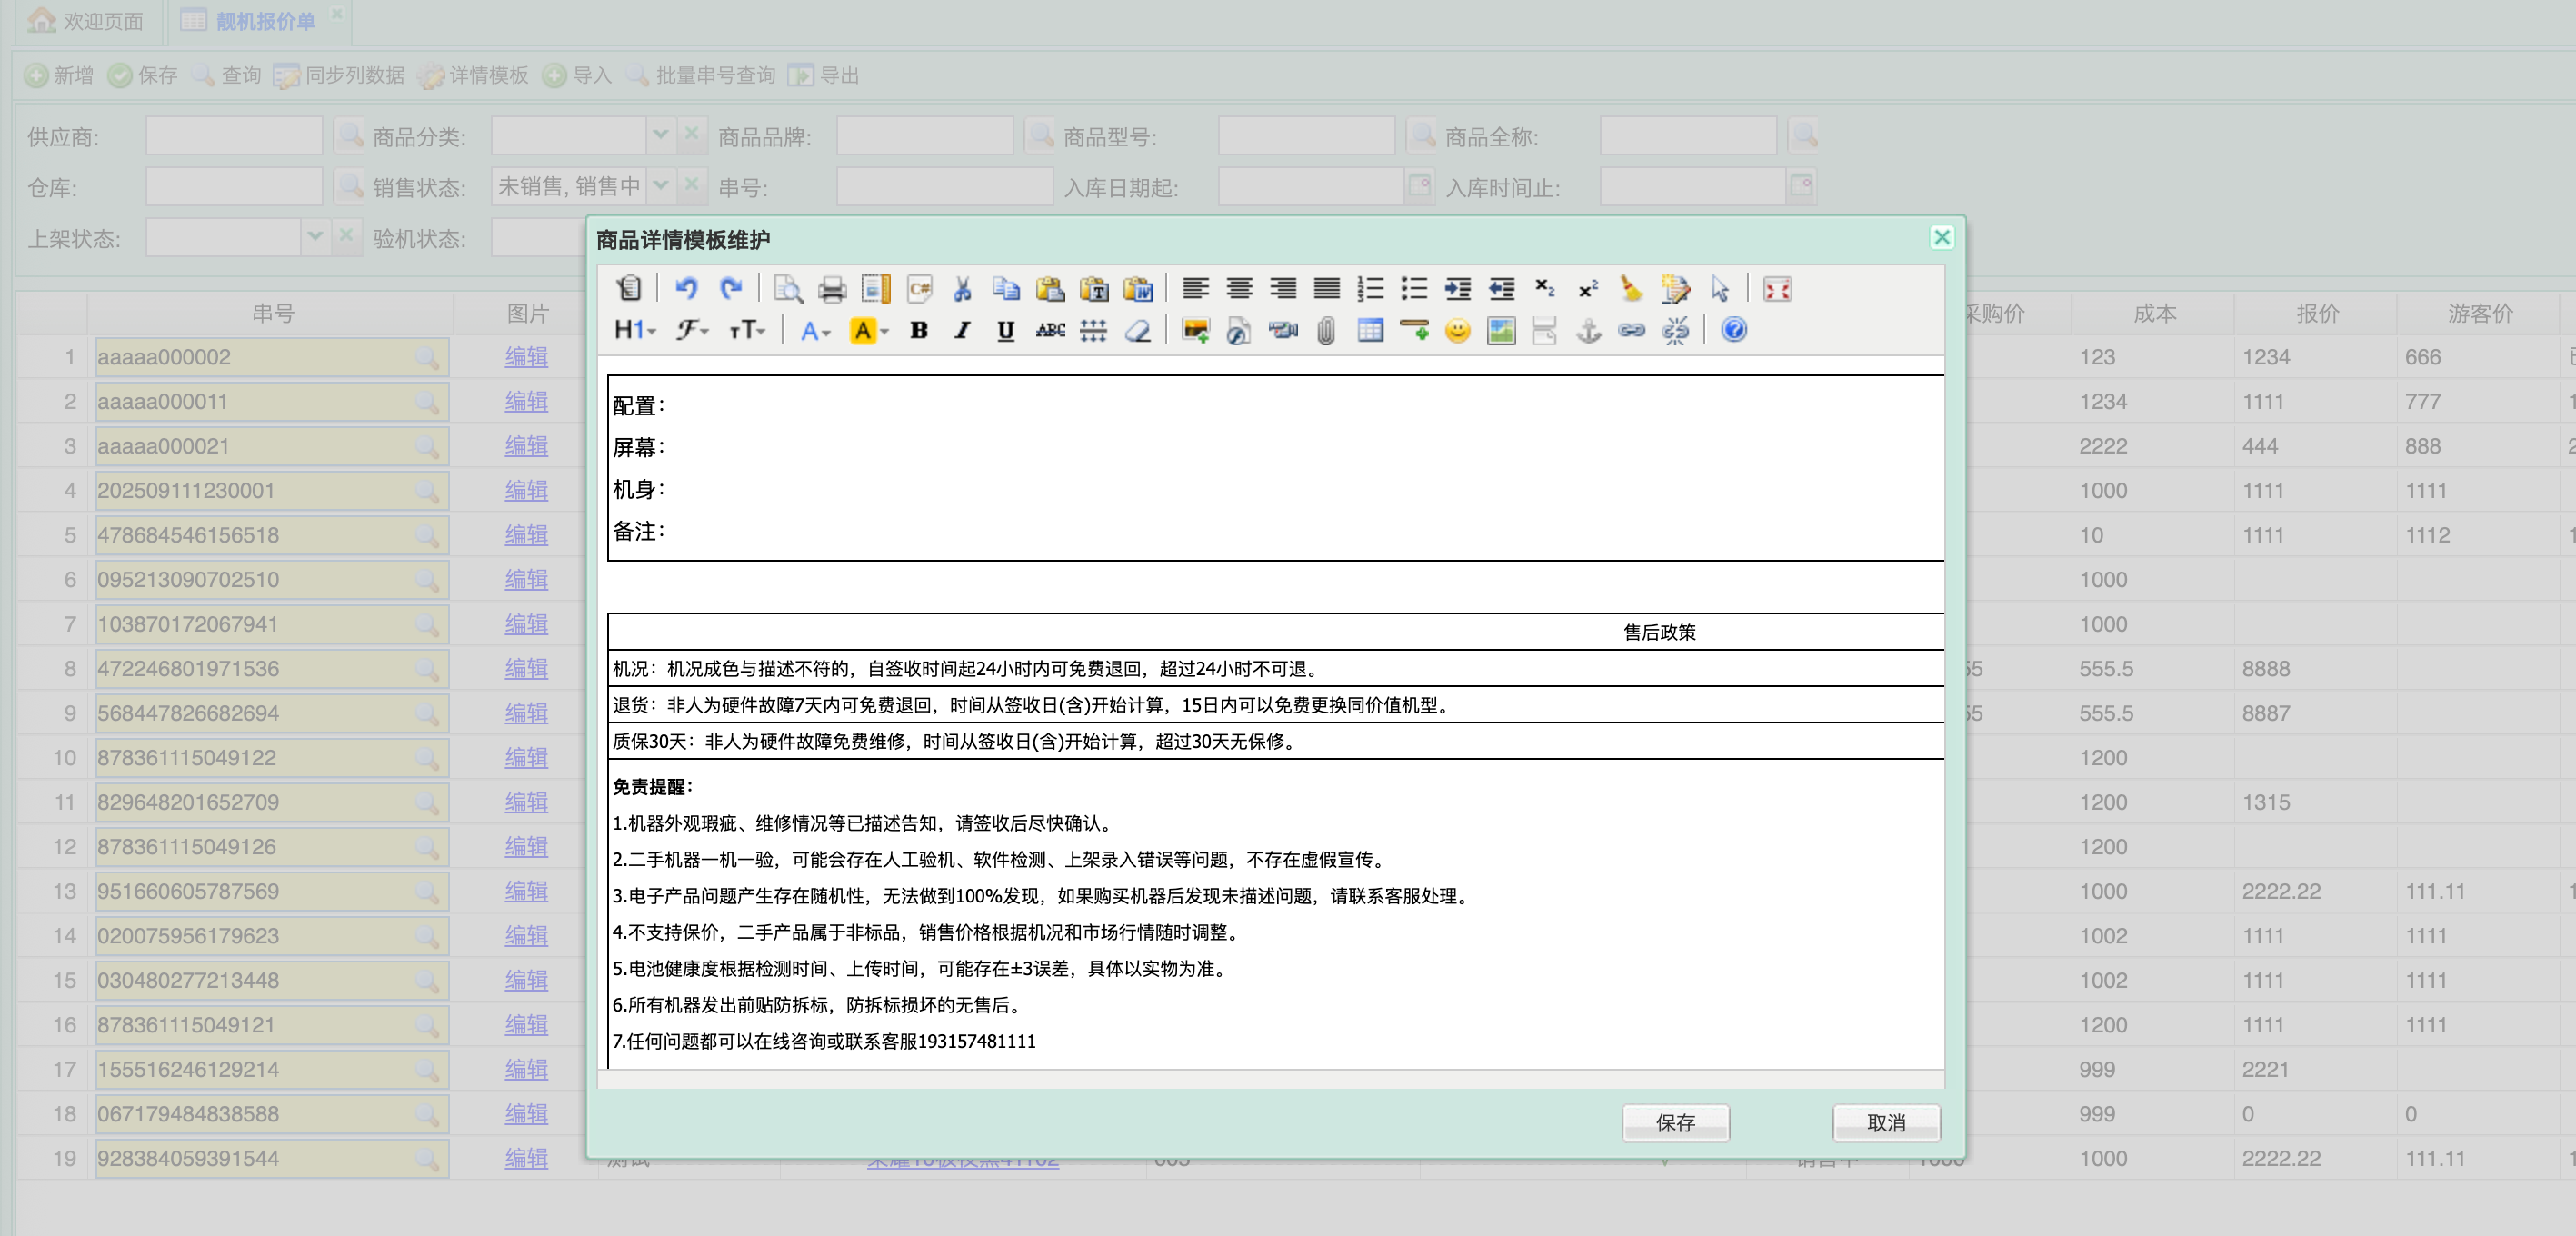
Task: Open the font size dropdown
Action: [x=746, y=330]
